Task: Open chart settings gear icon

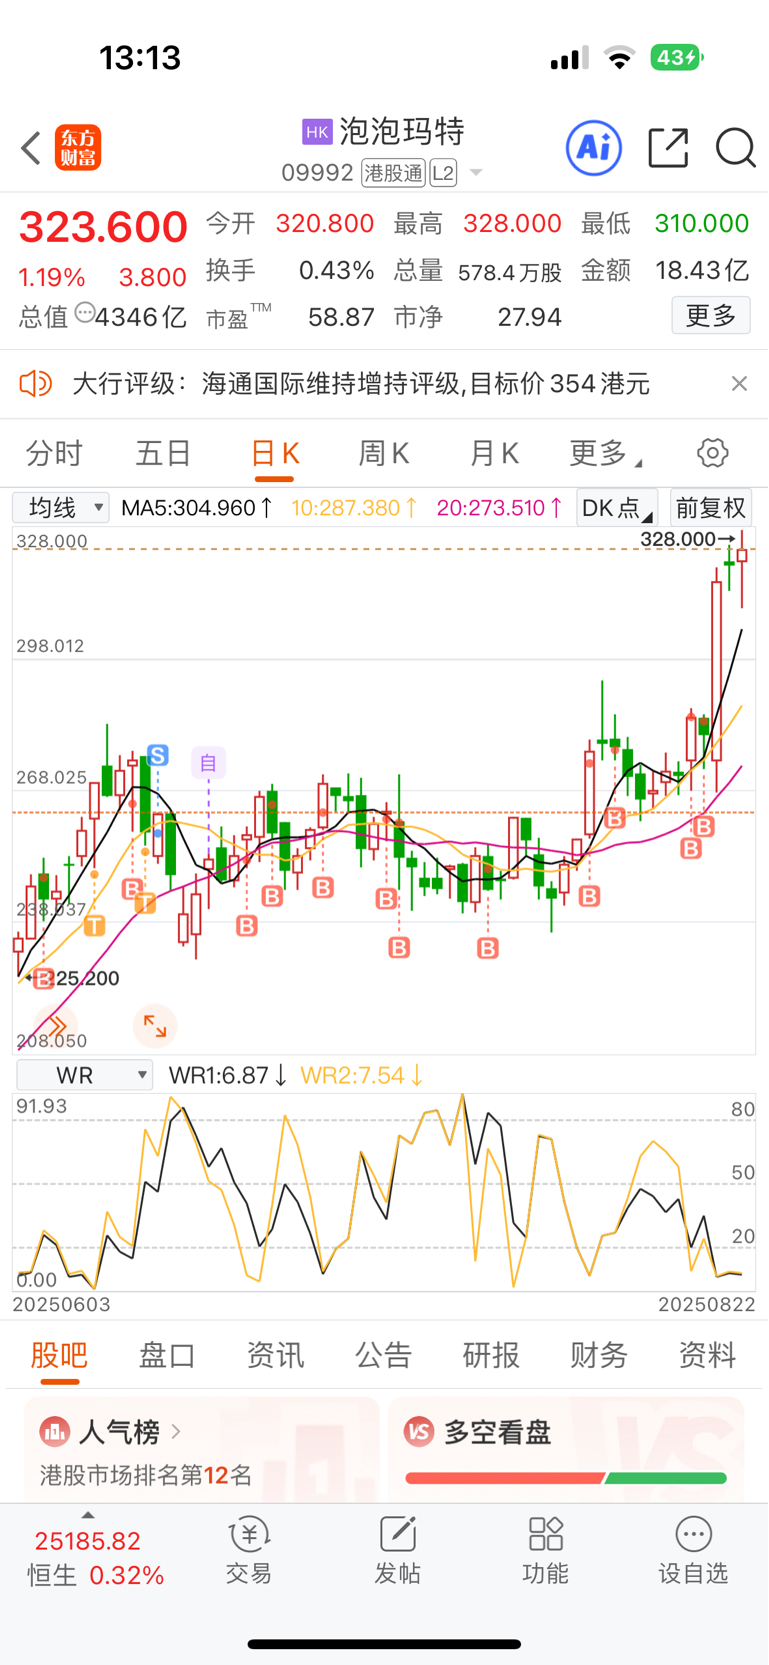Action: (712, 453)
